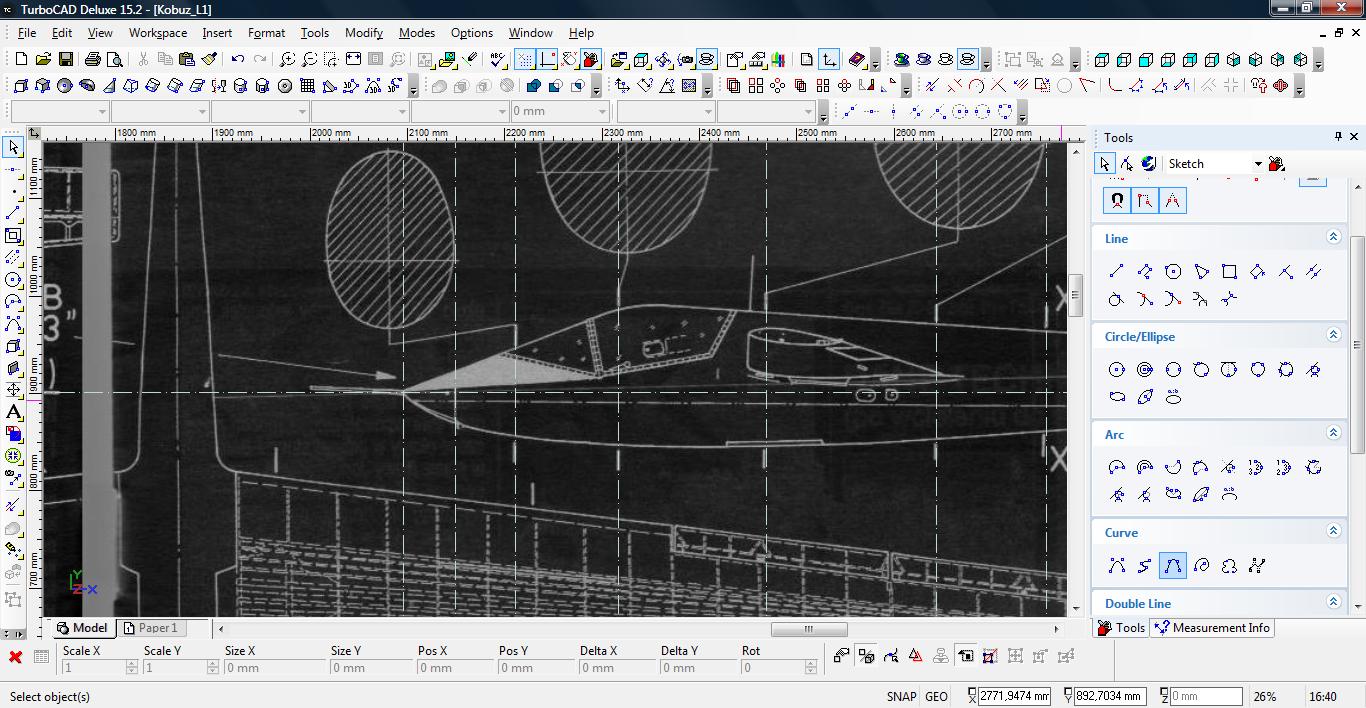Open the Insert menu

[x=217, y=32]
